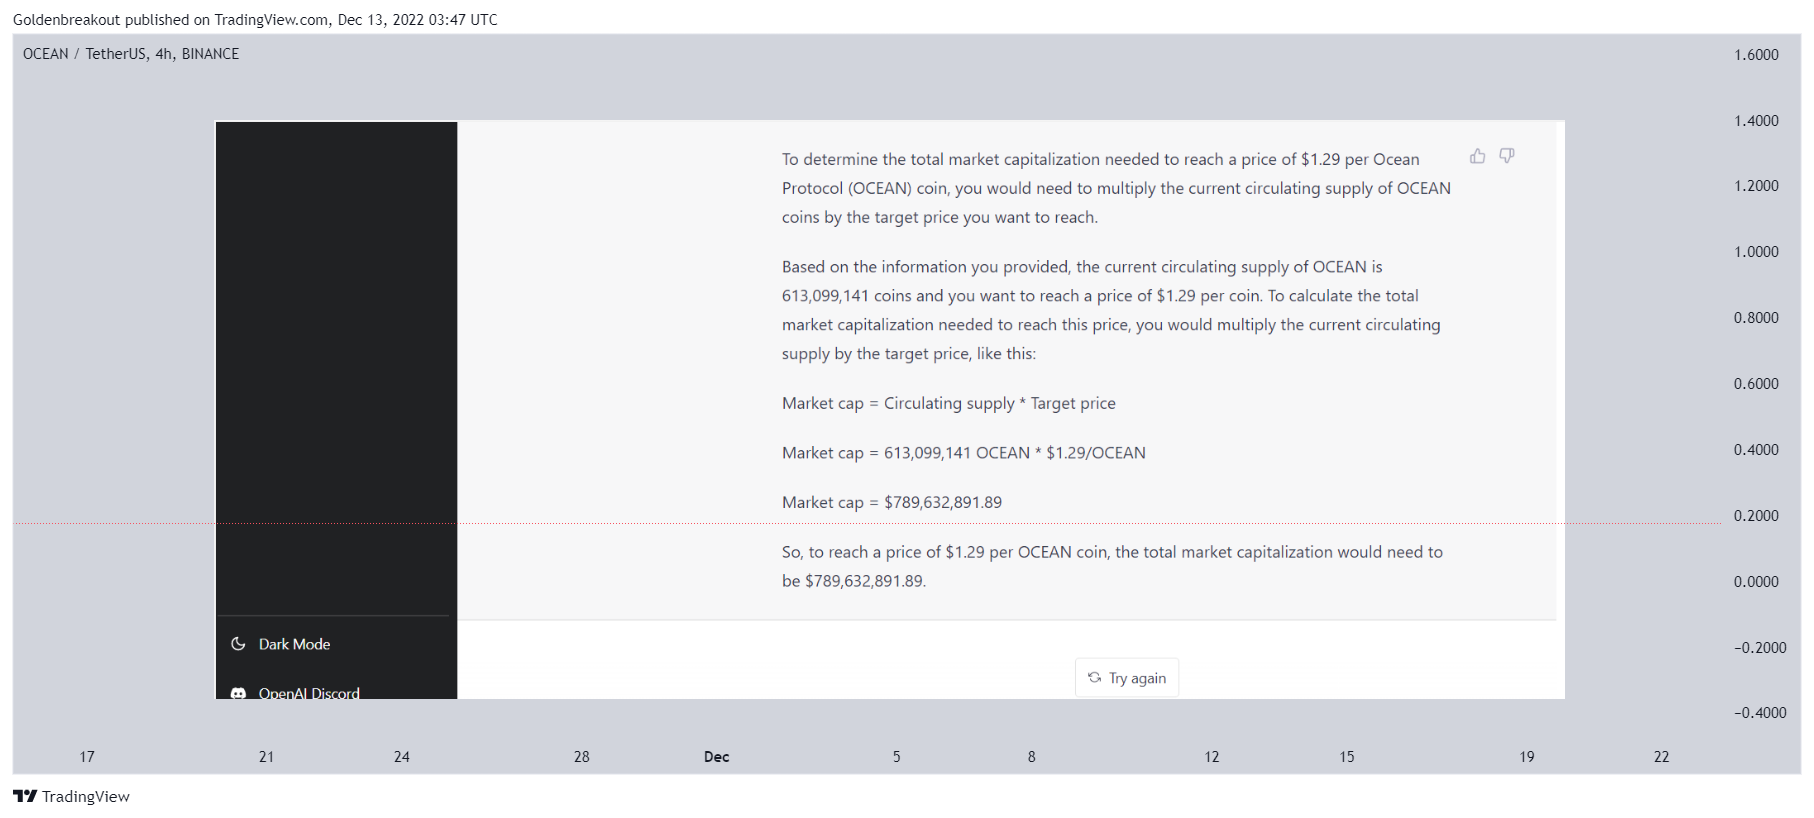Screen dimensions: 1814x818
Task: Click the thumbs up icon
Action: (1477, 156)
